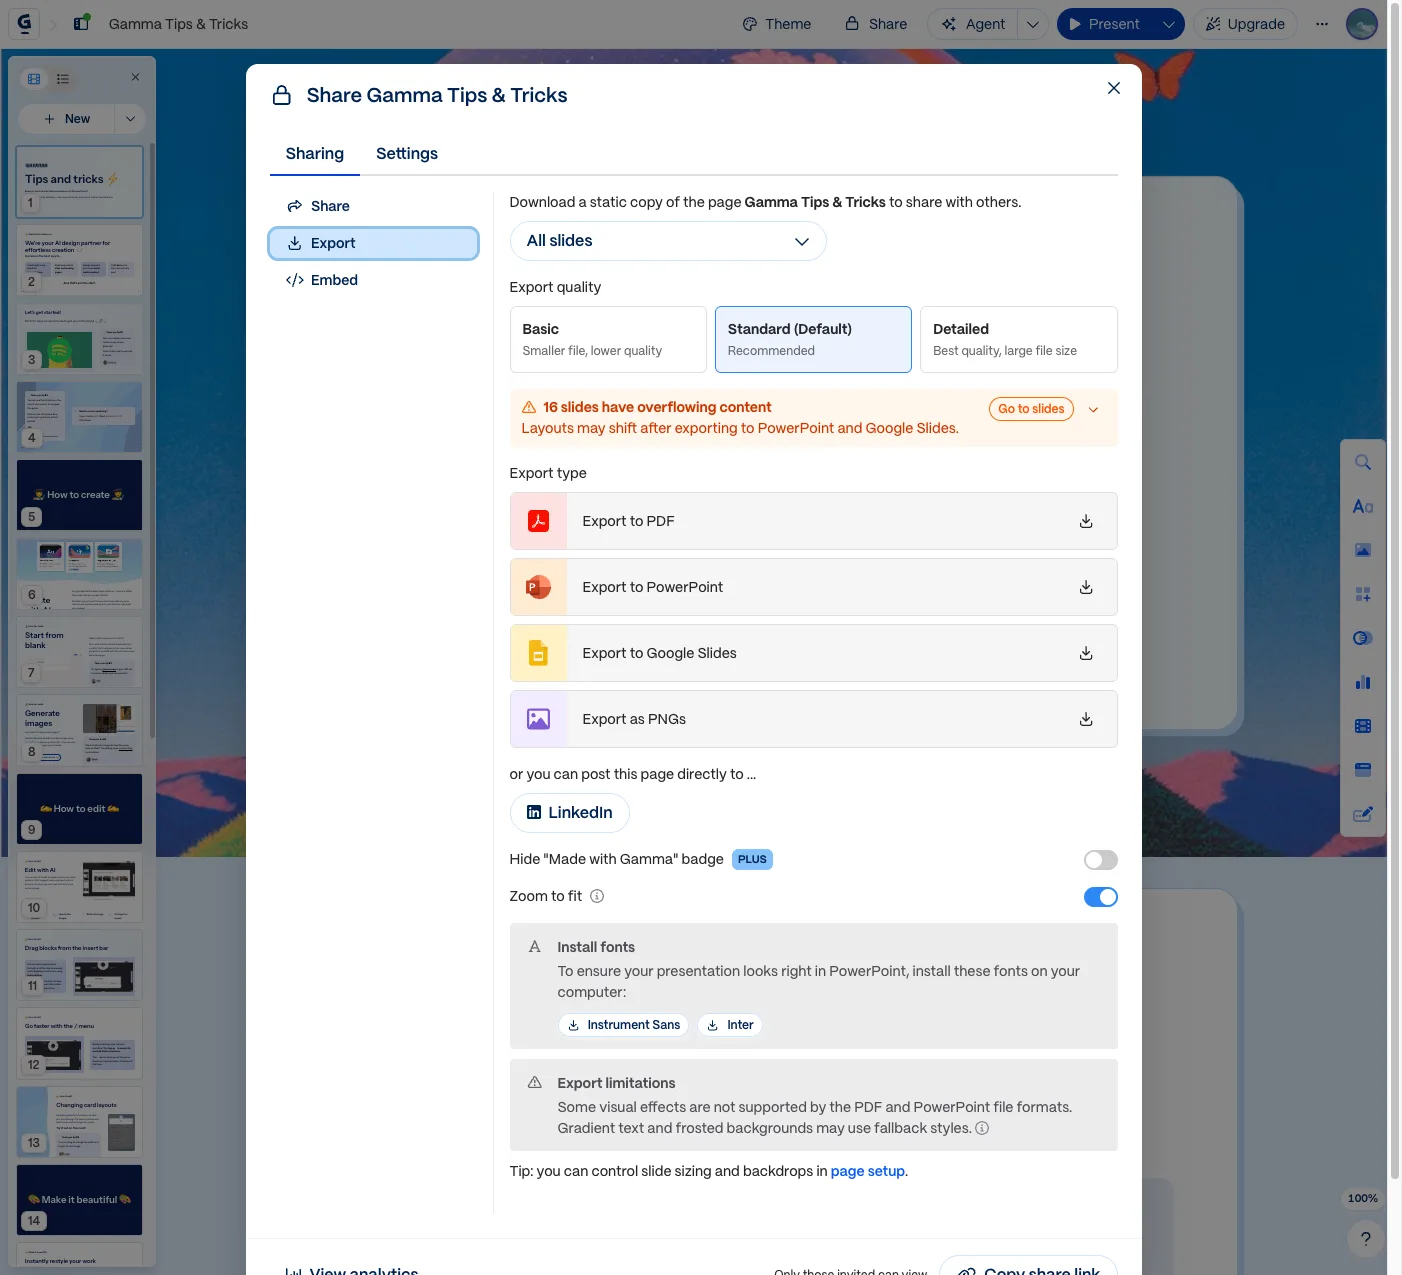The image size is (1402, 1275).
Task: Open the charts tool in the right toolbar
Action: pyautogui.click(x=1362, y=682)
